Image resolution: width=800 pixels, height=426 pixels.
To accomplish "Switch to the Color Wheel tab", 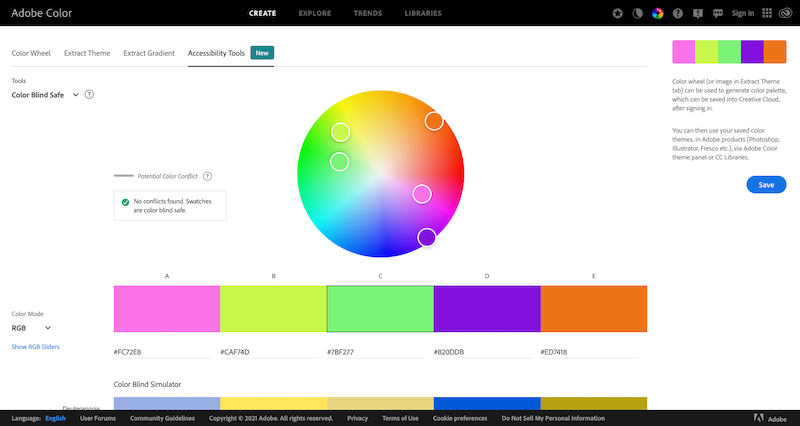I will [x=31, y=53].
